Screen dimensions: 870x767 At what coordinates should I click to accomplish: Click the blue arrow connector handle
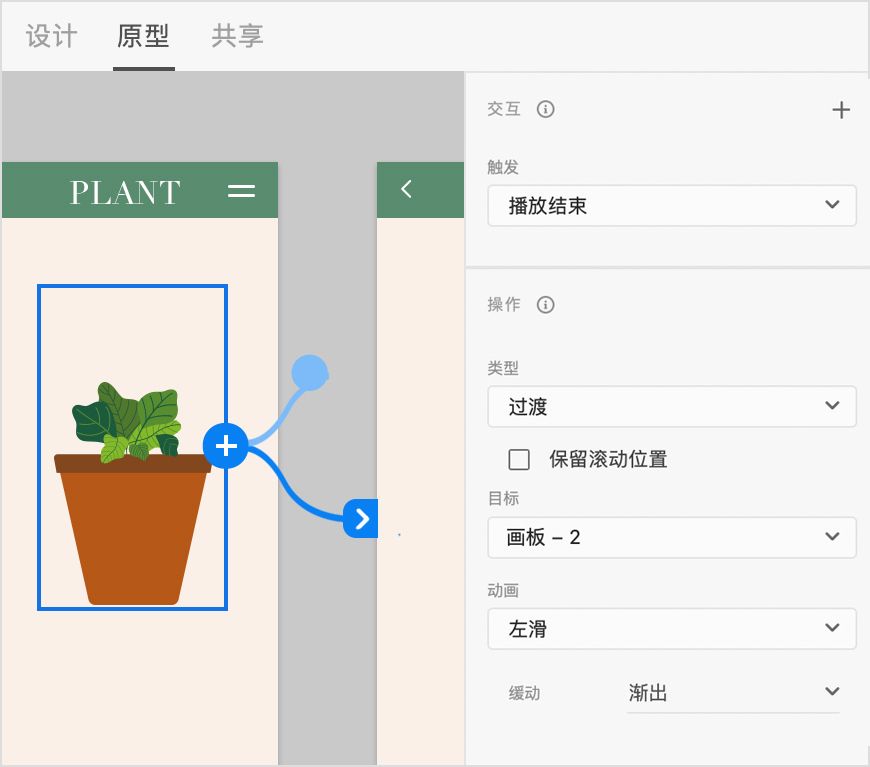362,519
